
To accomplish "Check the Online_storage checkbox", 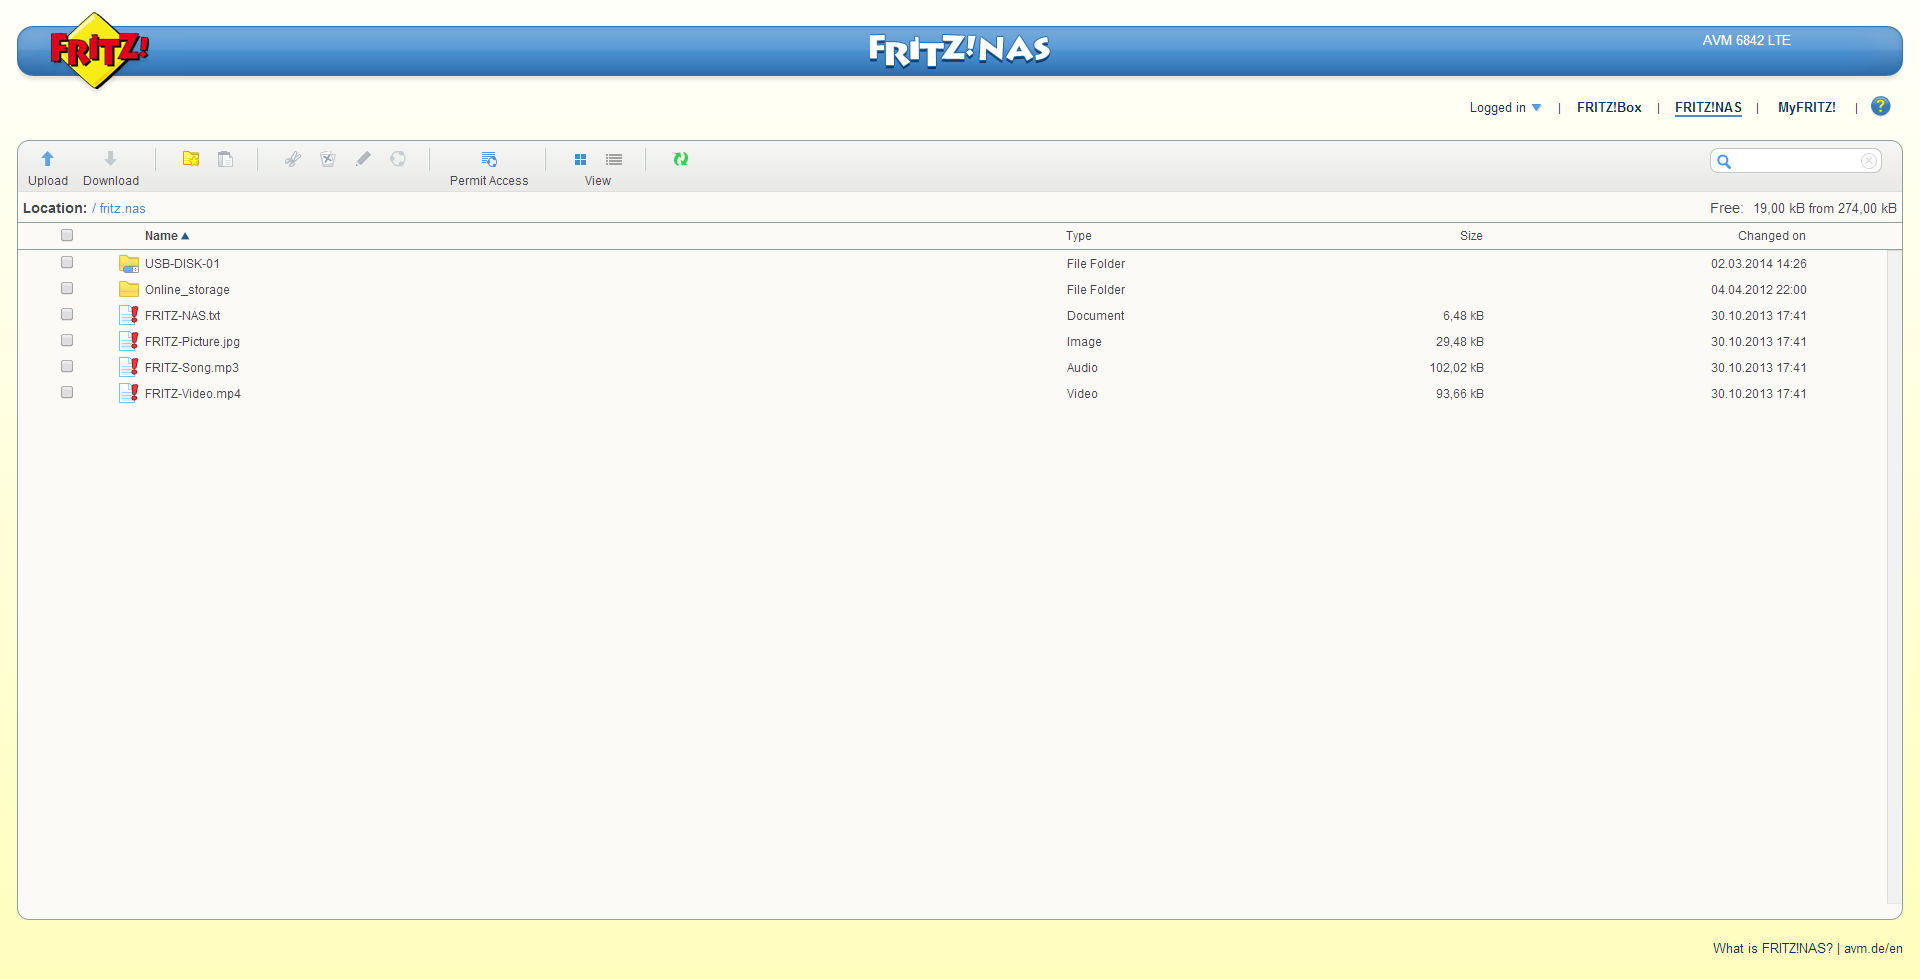I will coord(67,288).
